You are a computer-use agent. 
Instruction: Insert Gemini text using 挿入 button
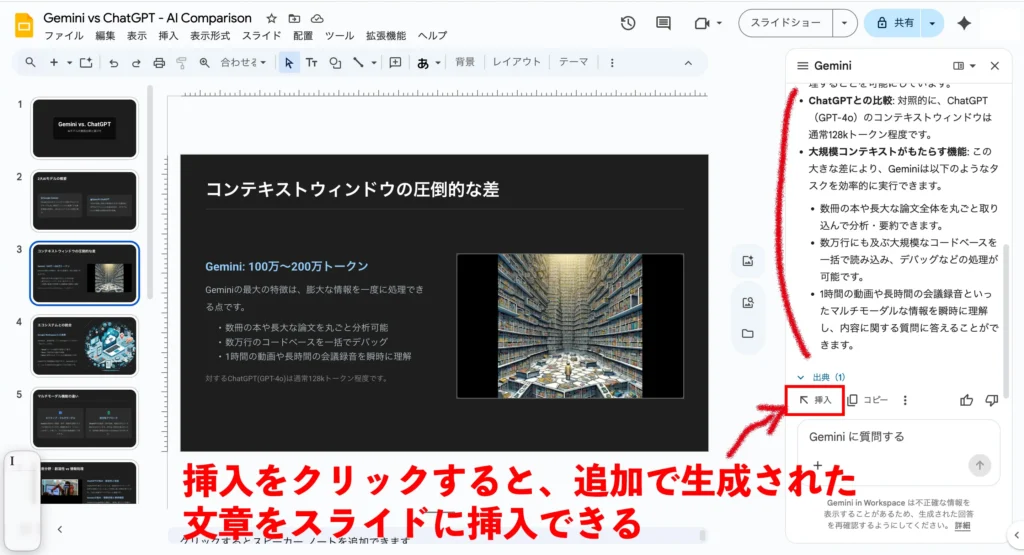pyautogui.click(x=815, y=400)
